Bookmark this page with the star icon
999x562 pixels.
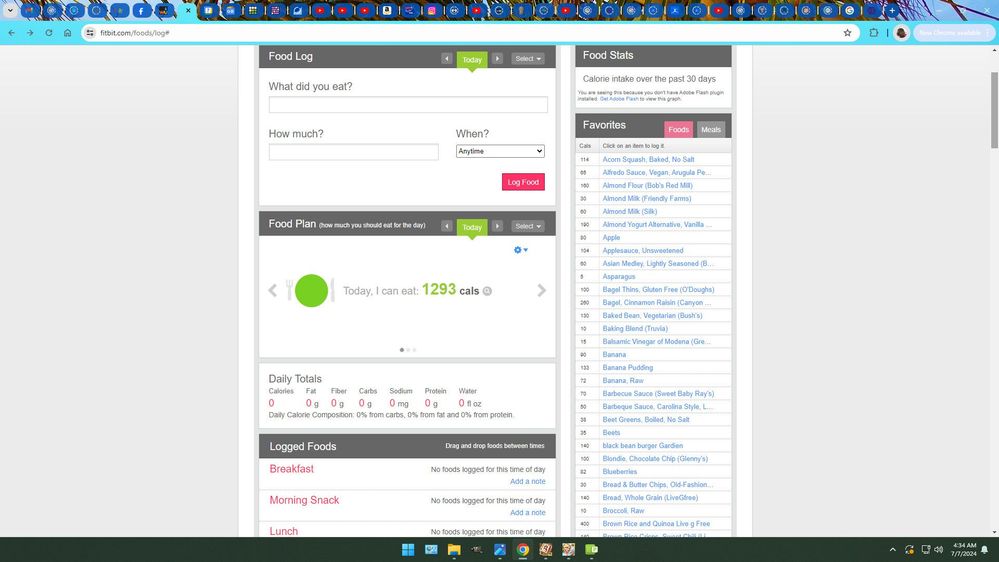[x=847, y=32]
